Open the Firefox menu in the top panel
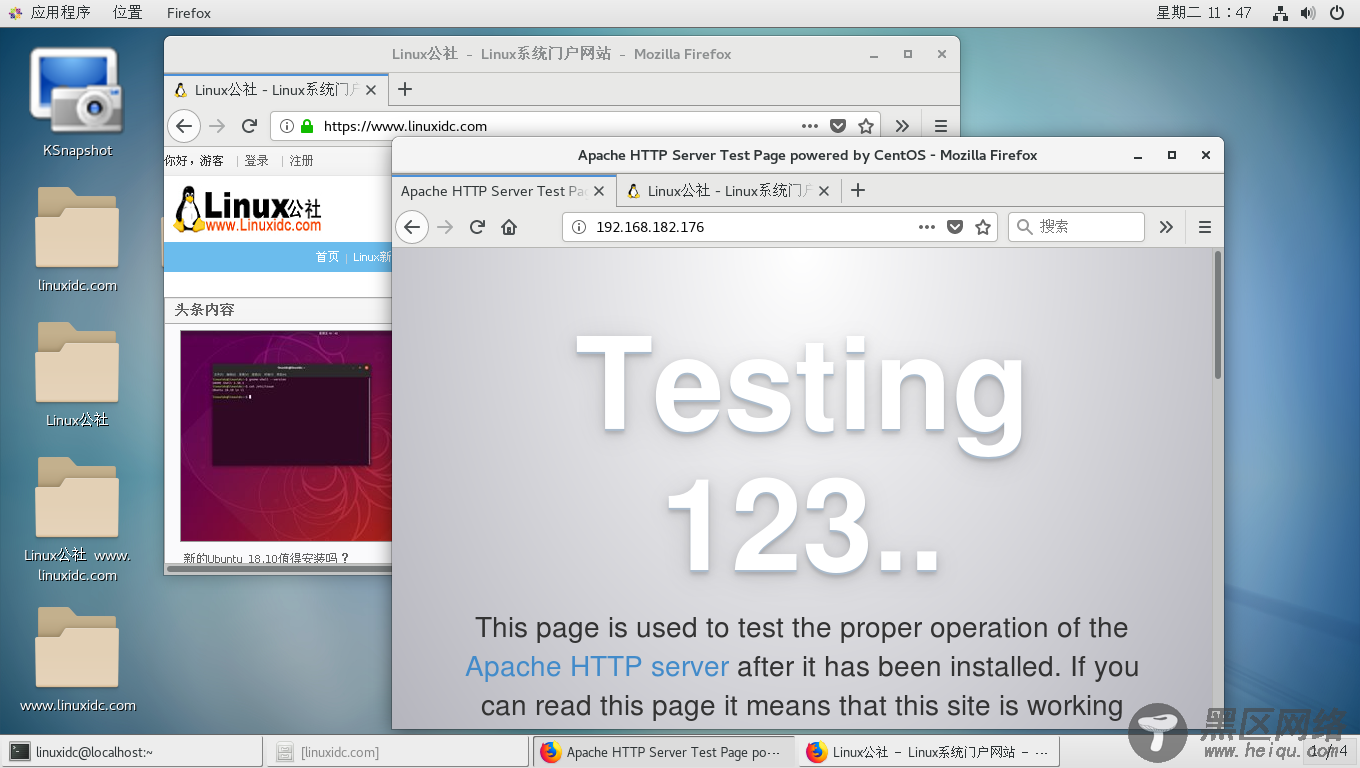This screenshot has height=768, width=1360. (189, 13)
